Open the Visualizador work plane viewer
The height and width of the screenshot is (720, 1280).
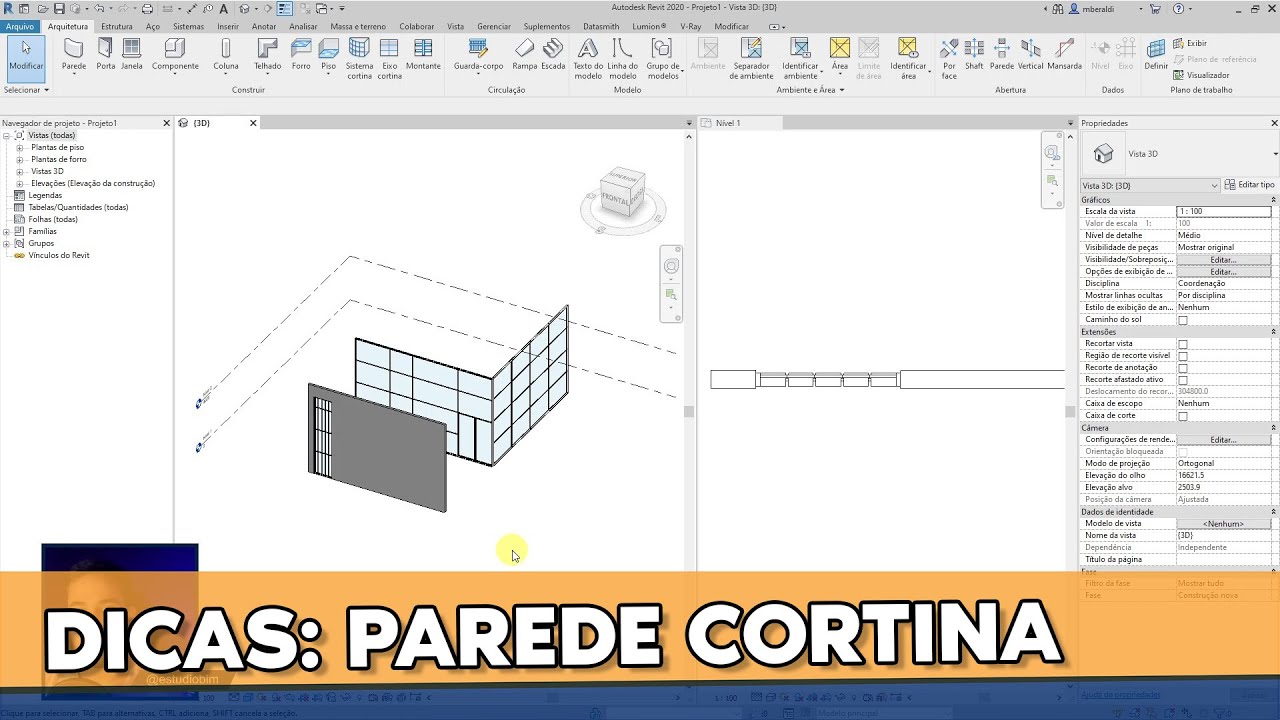click(1202, 75)
